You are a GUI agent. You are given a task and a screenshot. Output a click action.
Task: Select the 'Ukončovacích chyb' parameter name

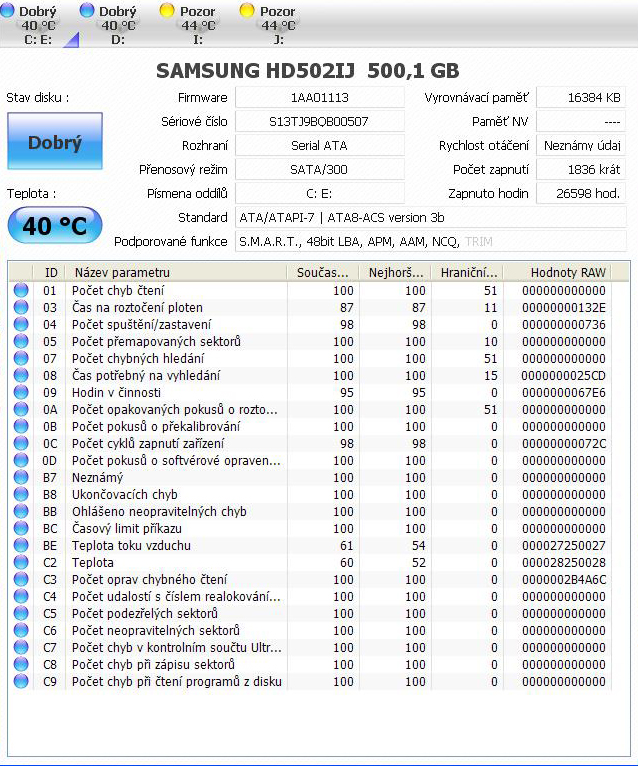(x=125, y=494)
